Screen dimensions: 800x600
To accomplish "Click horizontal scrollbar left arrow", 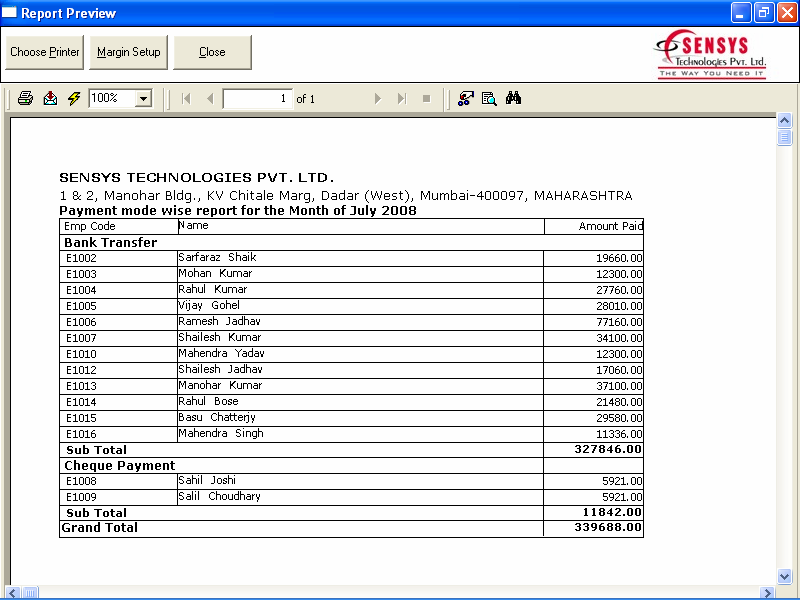I will [13, 593].
